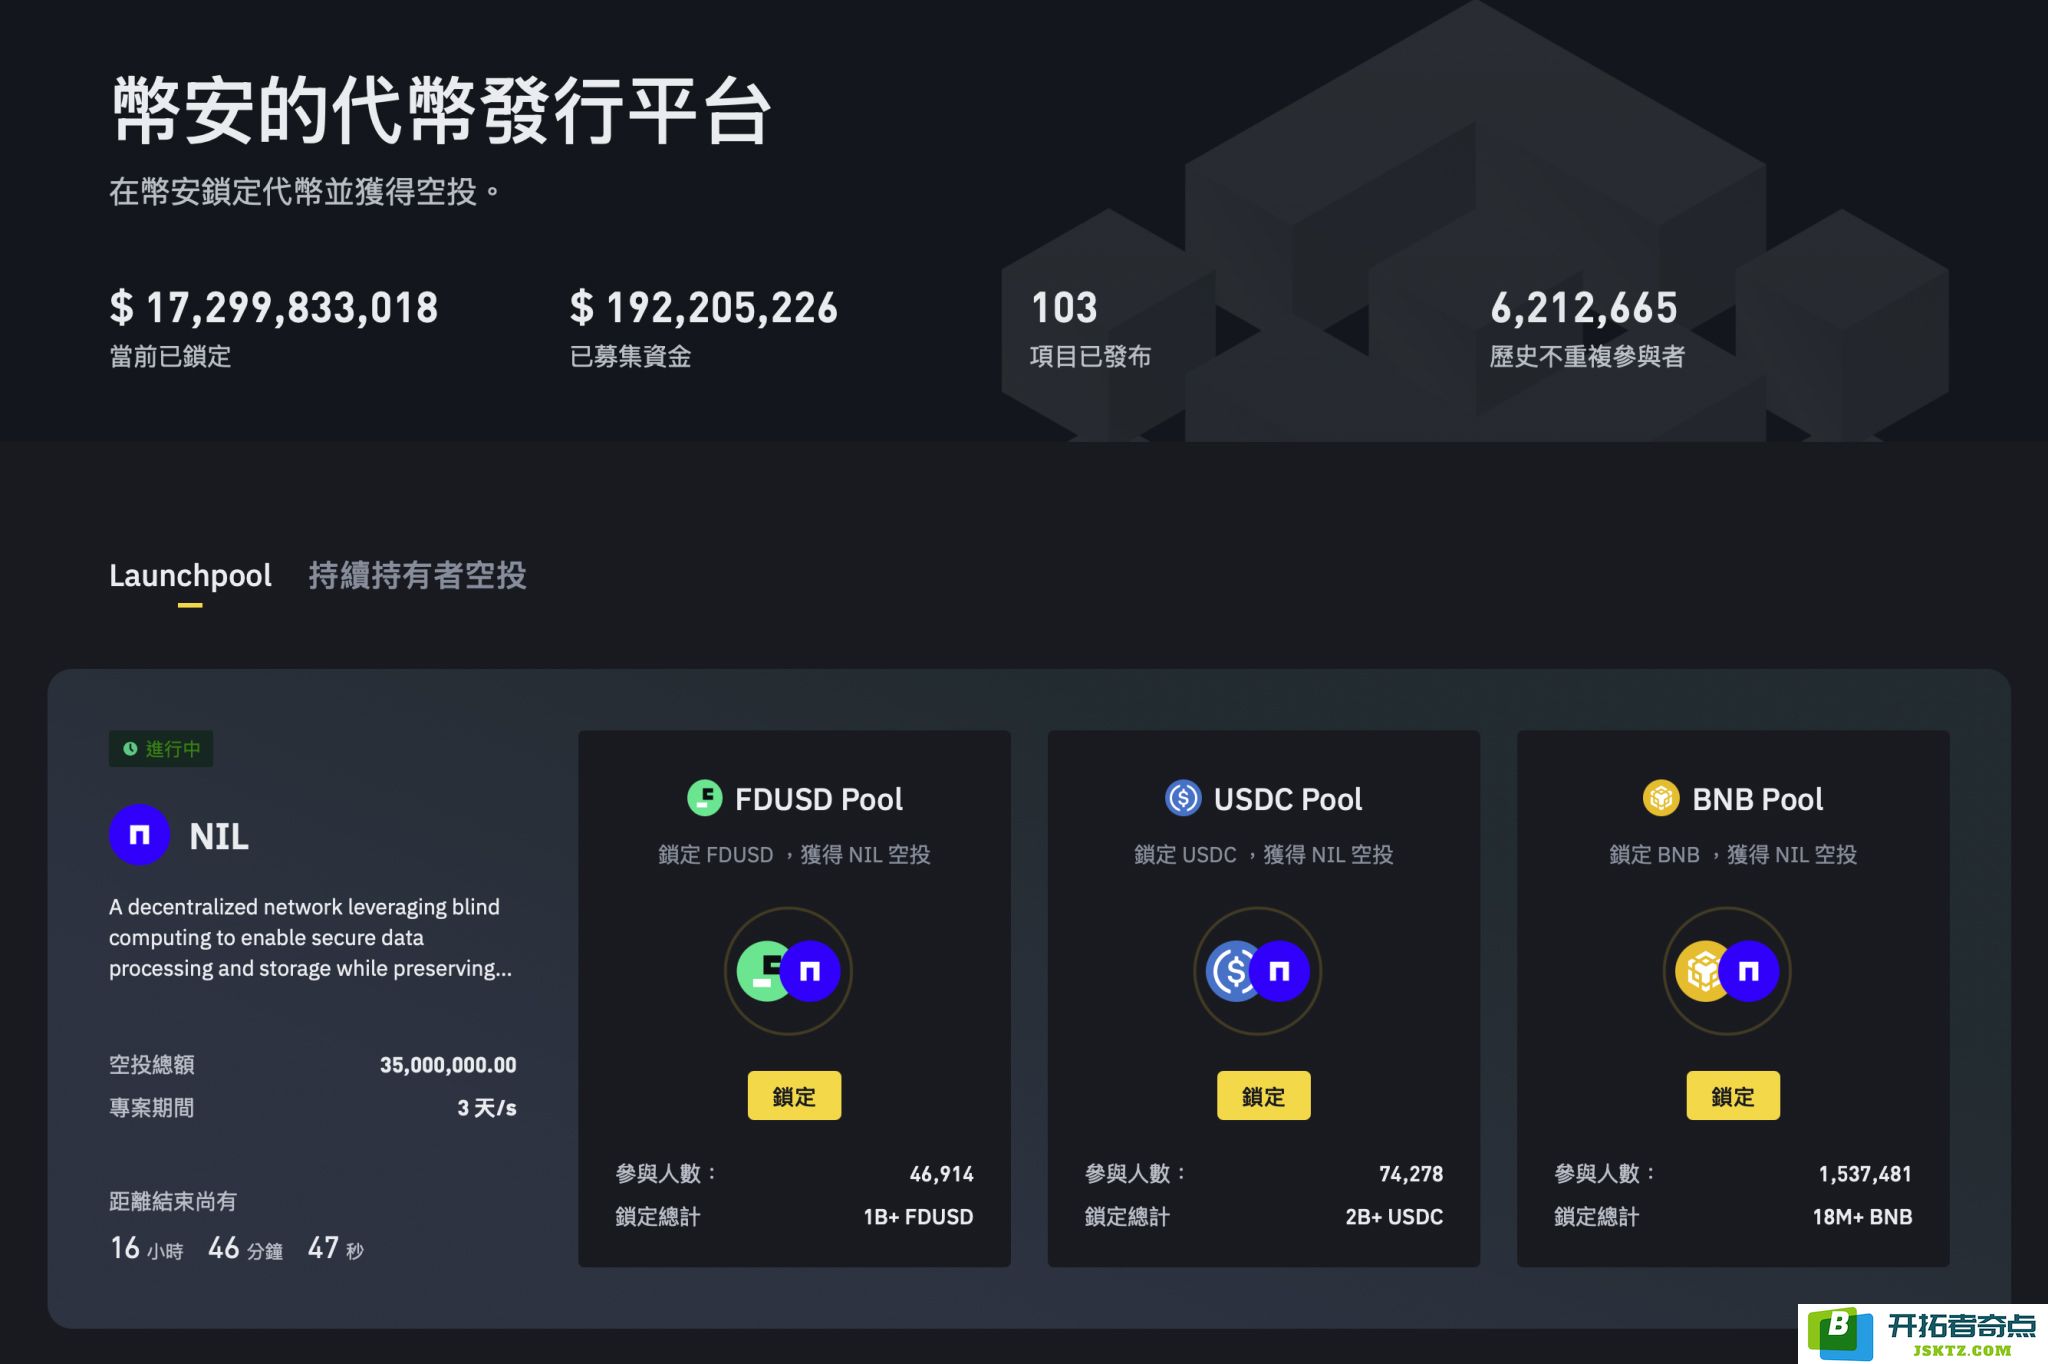Click the $ 17,299,833,018 locked value
2048x1364 pixels.
[274, 308]
